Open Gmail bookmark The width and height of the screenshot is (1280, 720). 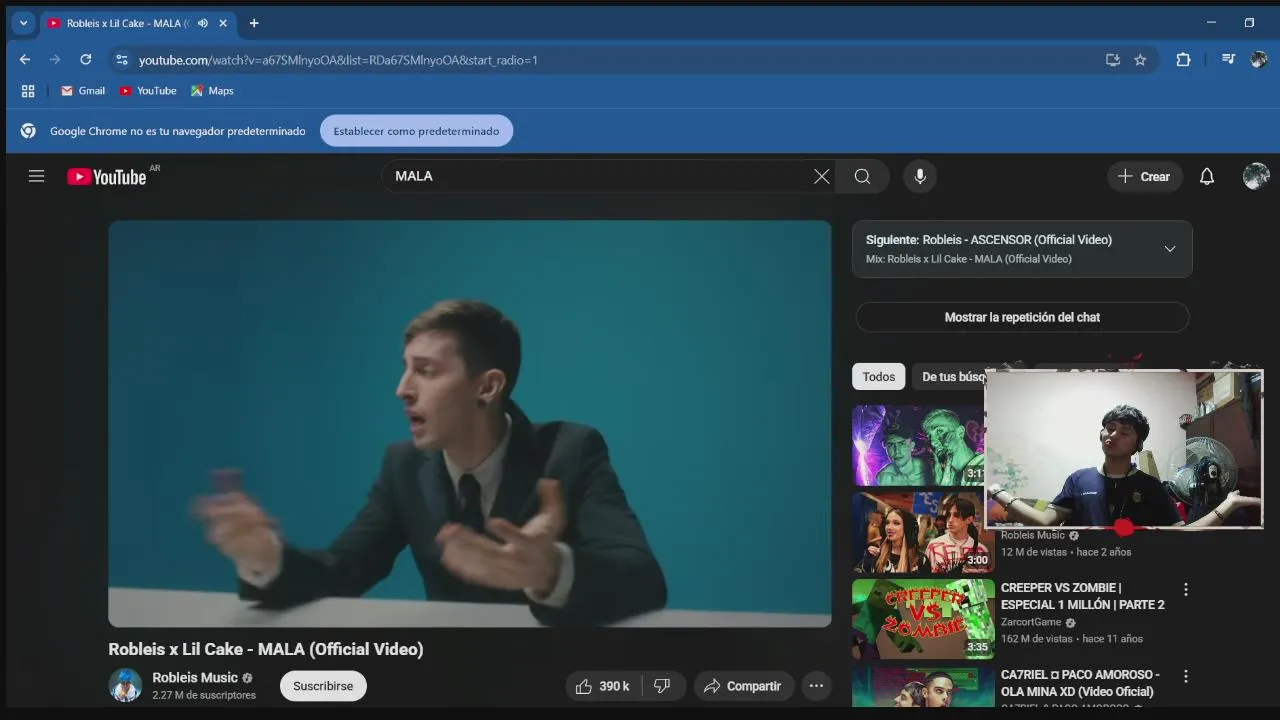82,91
